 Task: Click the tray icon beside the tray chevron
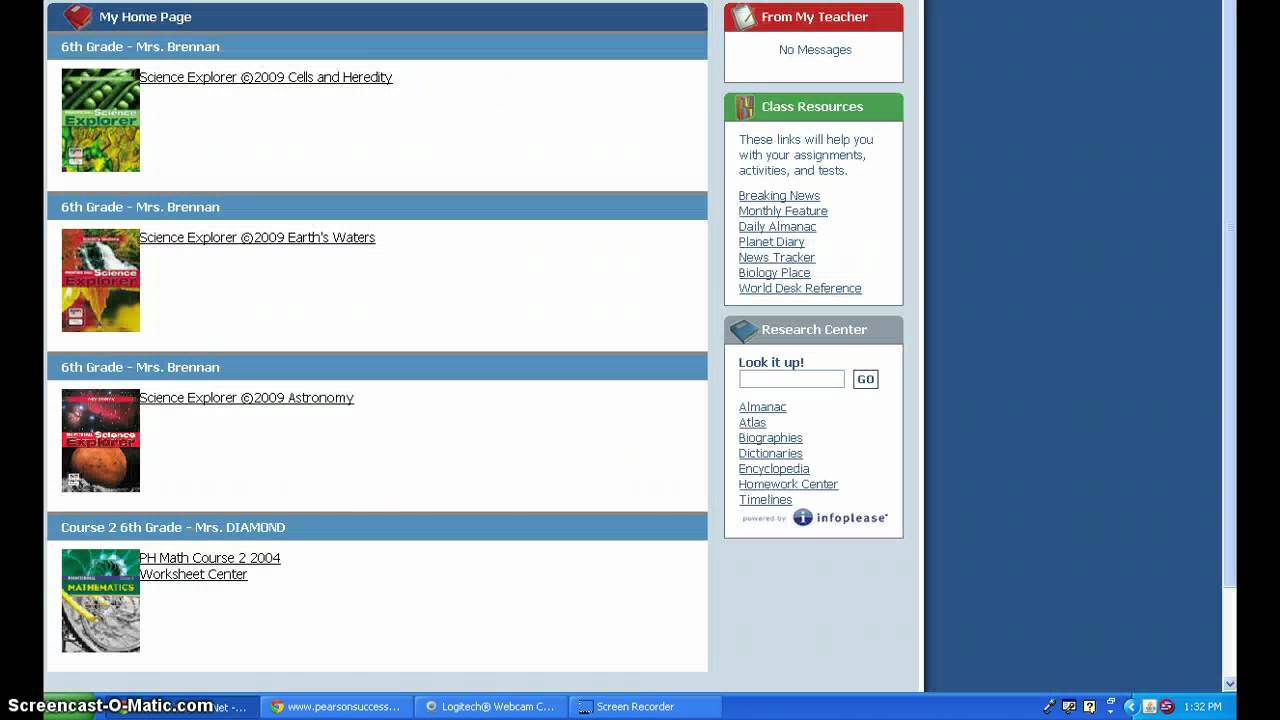tap(1149, 706)
